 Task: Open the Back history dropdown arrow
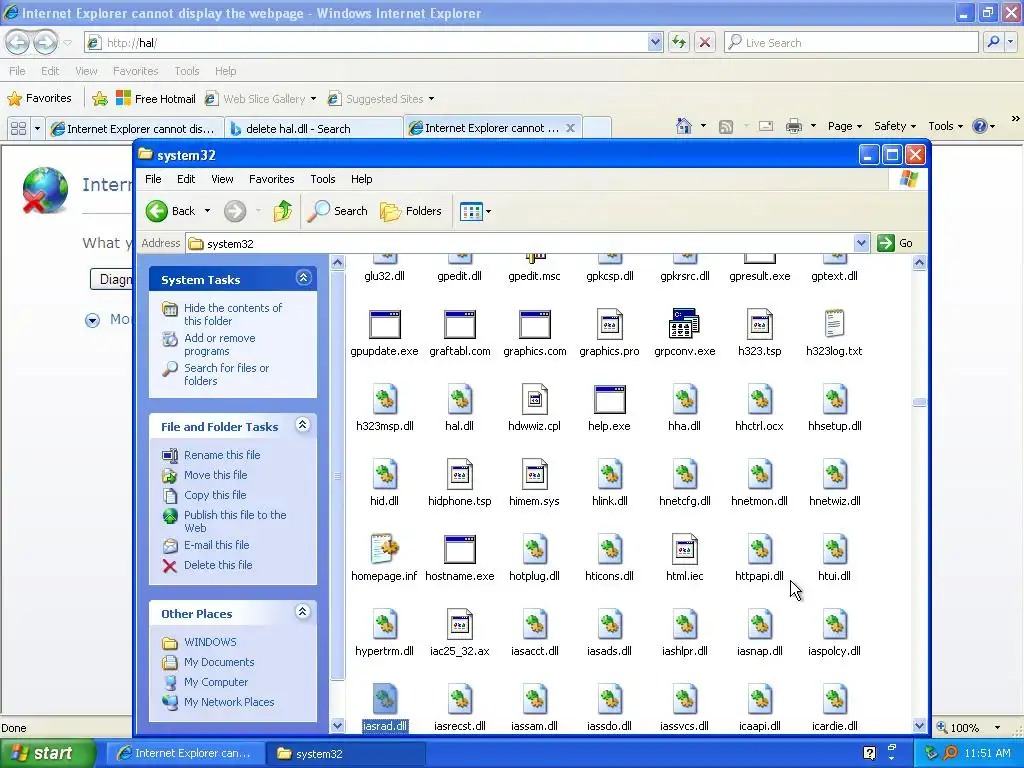tap(208, 211)
